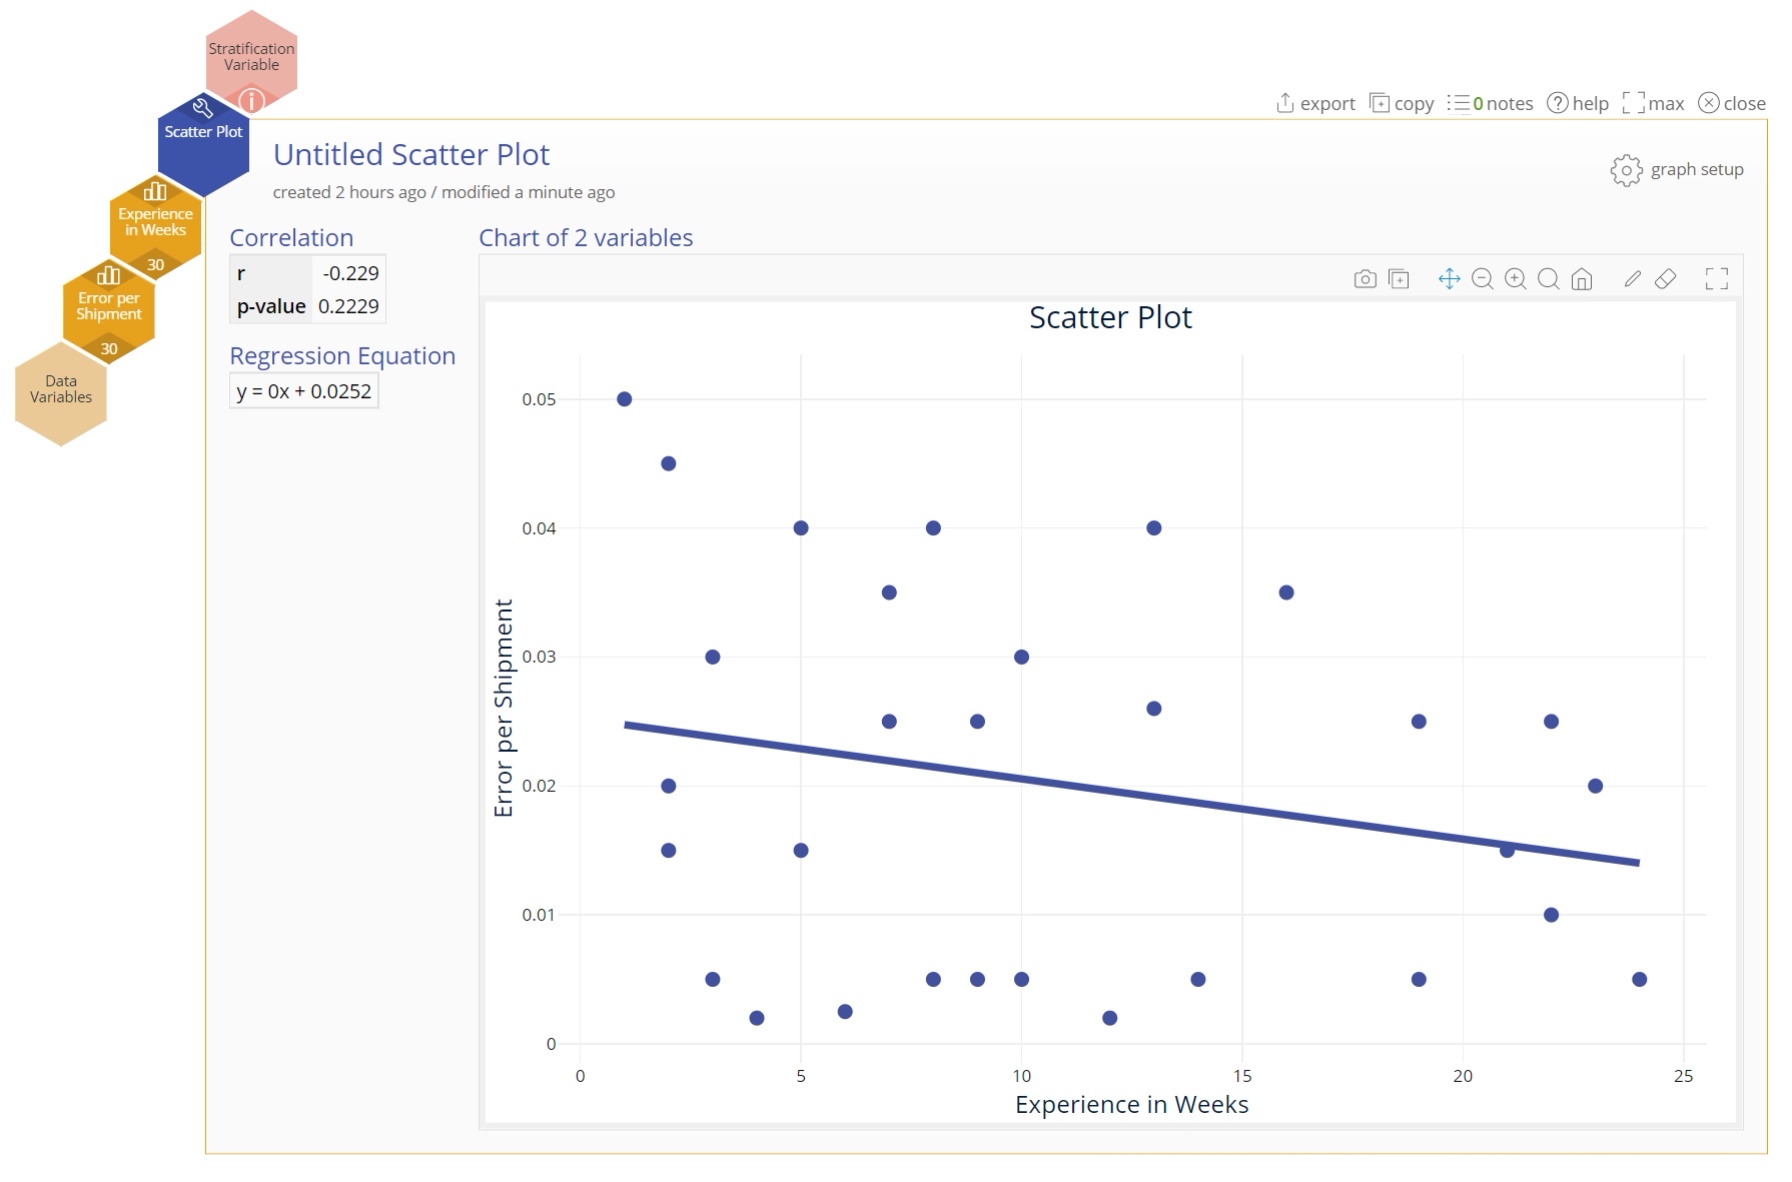This screenshot has height=1182, width=1792.
Task: Click the created and modified timestamp text
Action: pyautogui.click(x=444, y=192)
